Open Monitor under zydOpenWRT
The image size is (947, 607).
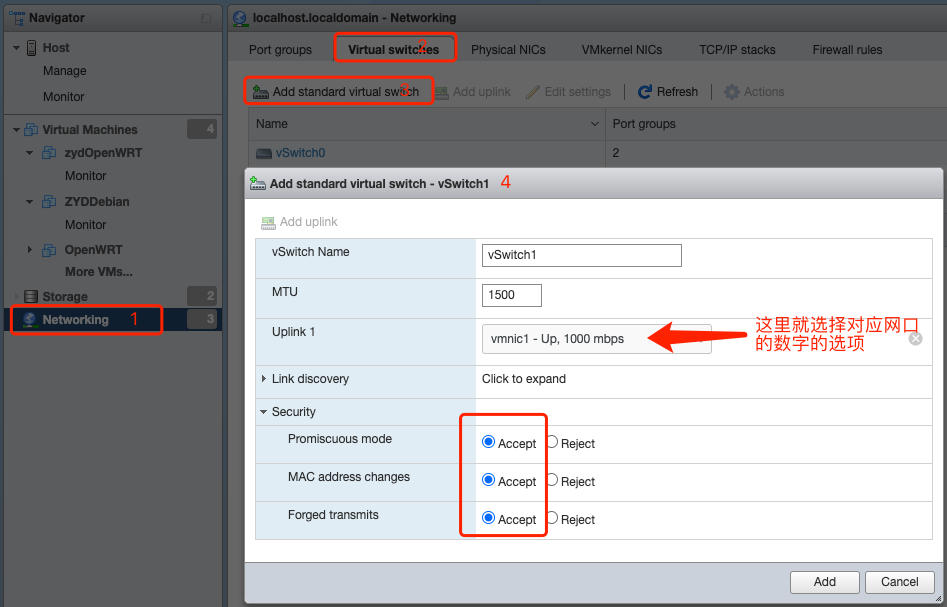click(86, 176)
